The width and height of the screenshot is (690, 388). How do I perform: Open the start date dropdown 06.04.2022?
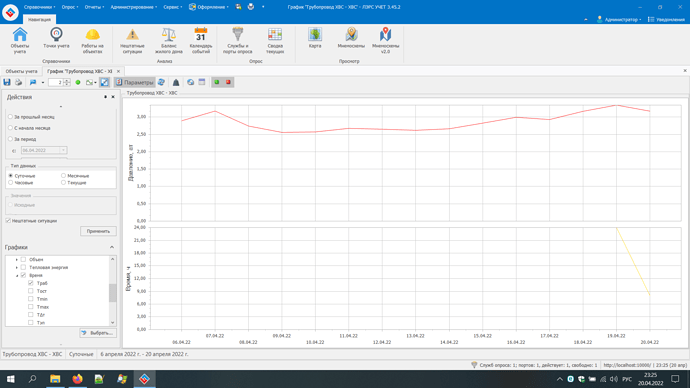coord(63,150)
